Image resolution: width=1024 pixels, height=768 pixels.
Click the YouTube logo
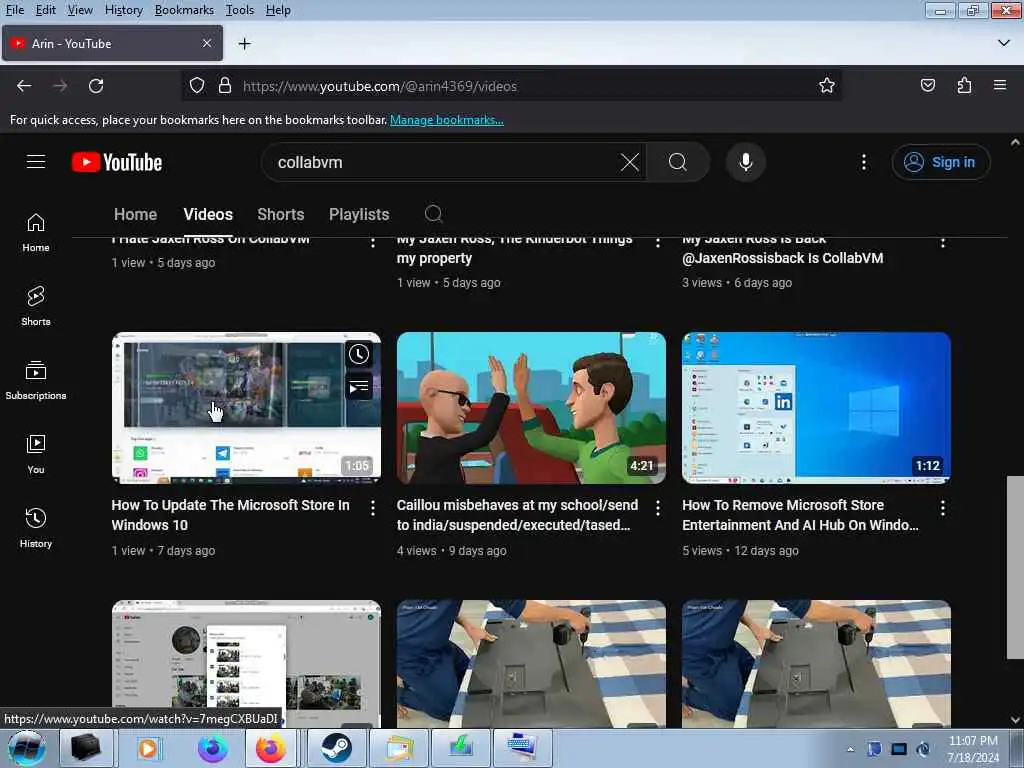[x=117, y=162]
